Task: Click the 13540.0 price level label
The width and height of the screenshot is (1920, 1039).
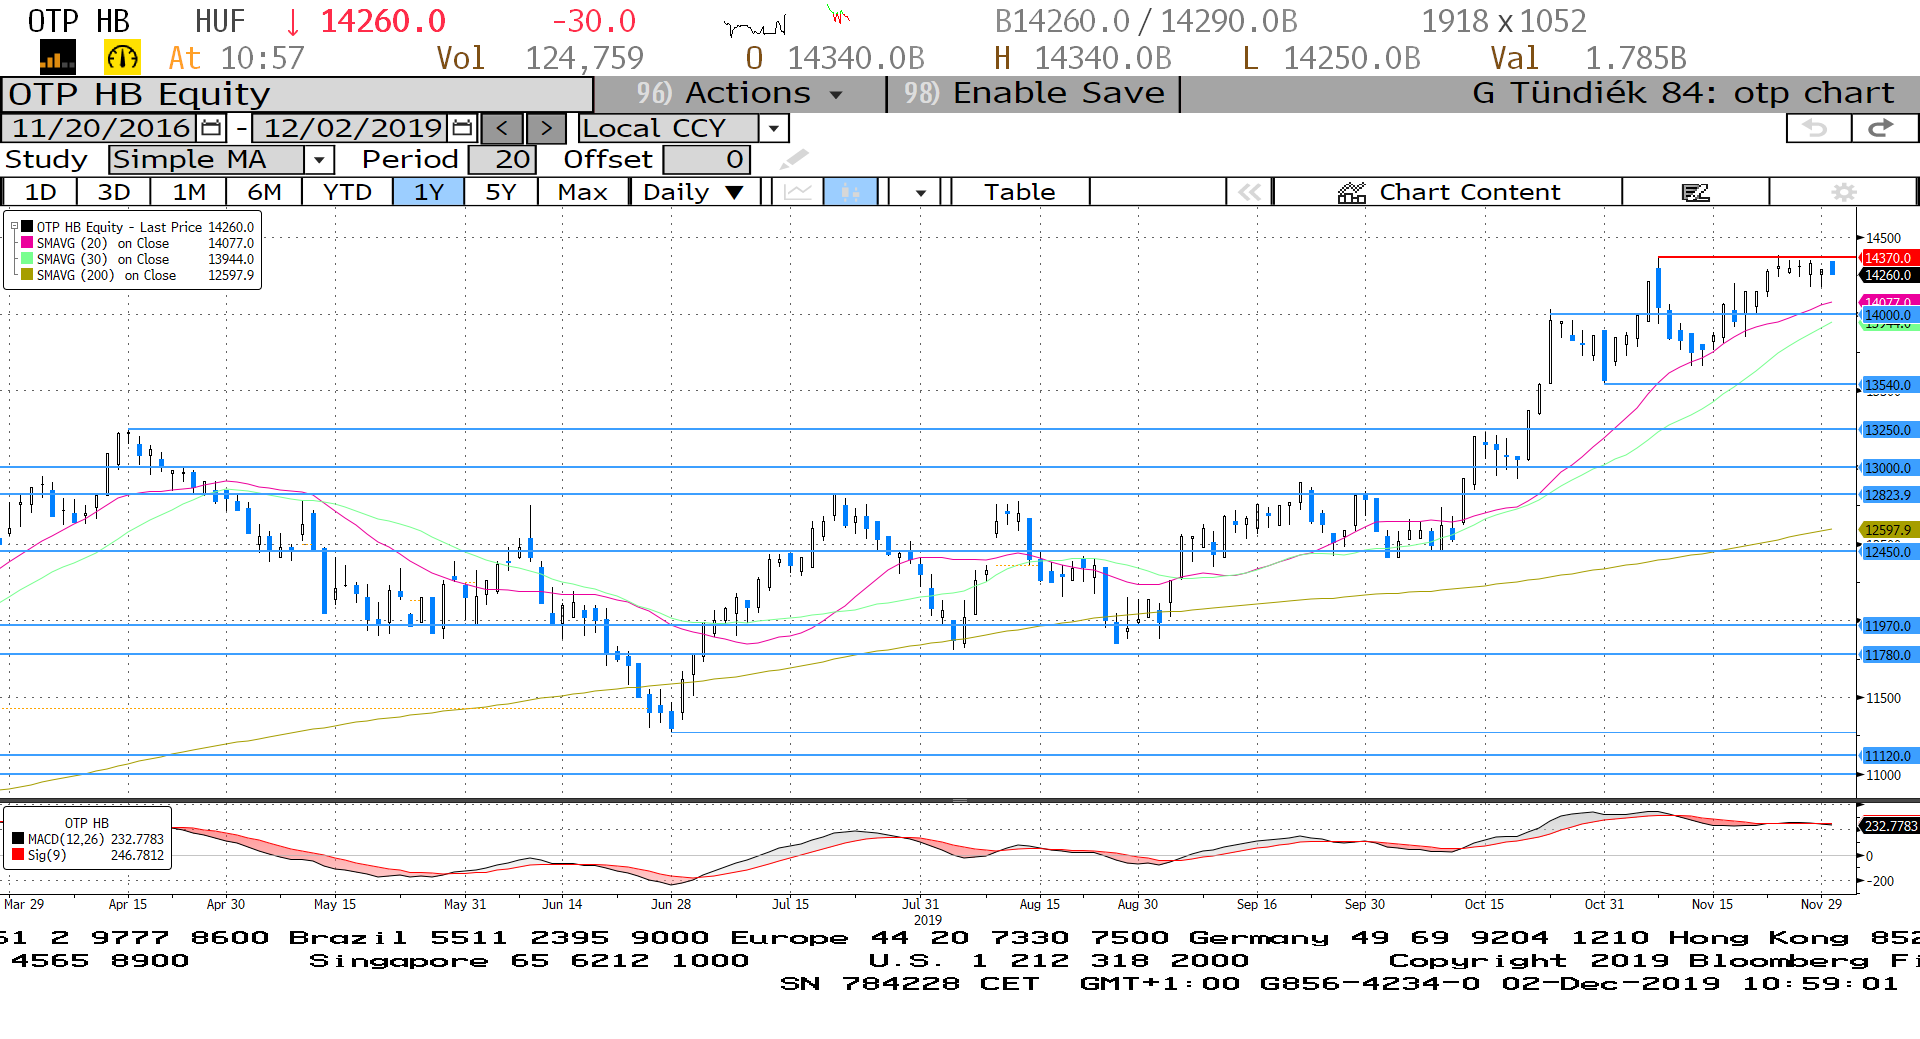Action: [x=1888, y=385]
